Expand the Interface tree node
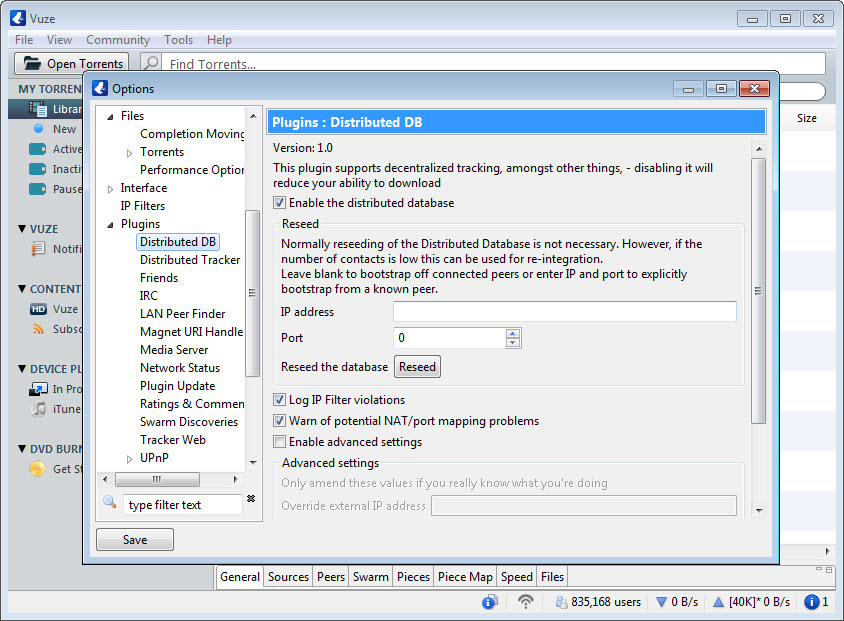 [x=110, y=189]
